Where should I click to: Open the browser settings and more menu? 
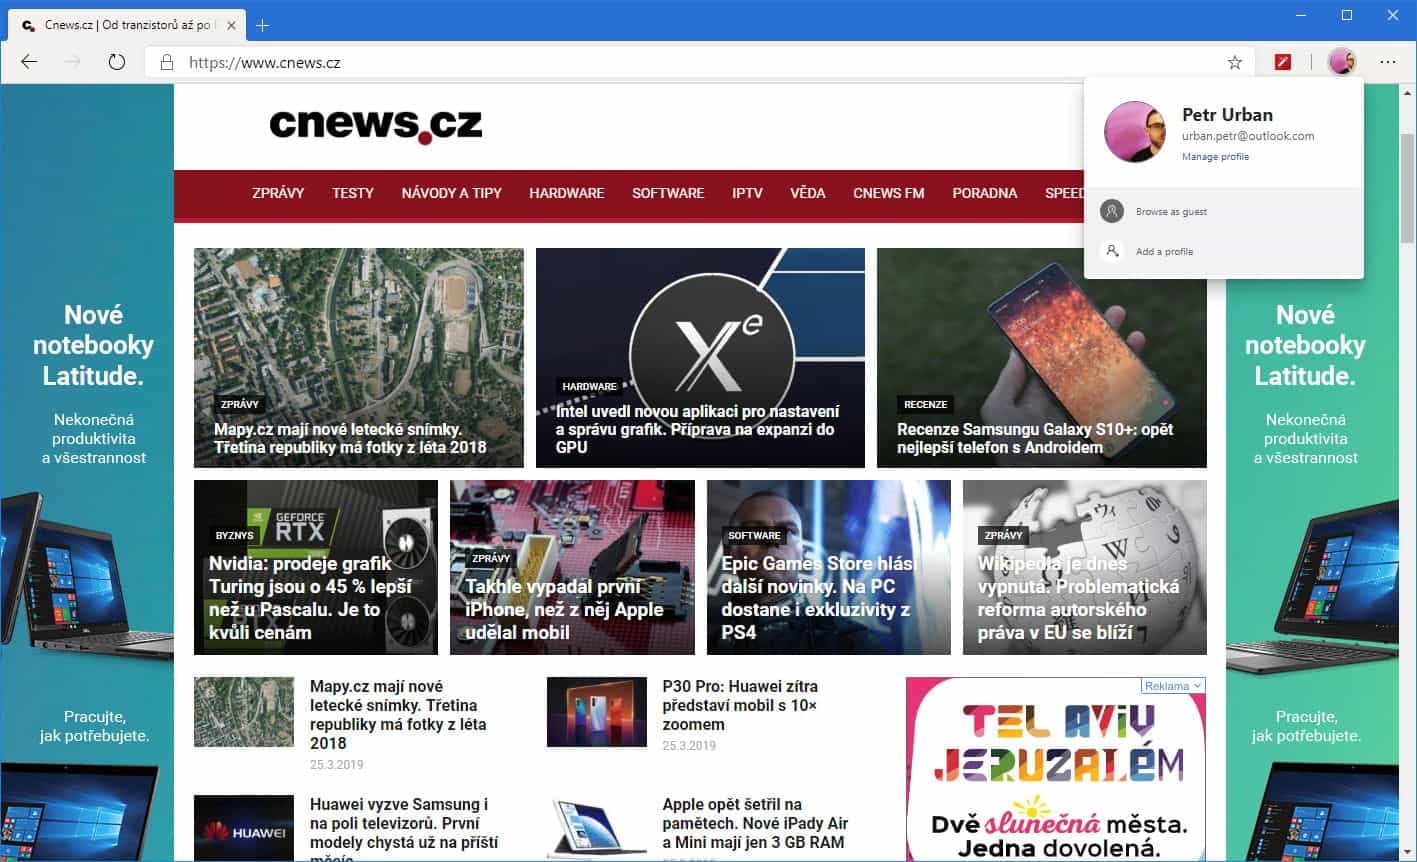(x=1388, y=62)
